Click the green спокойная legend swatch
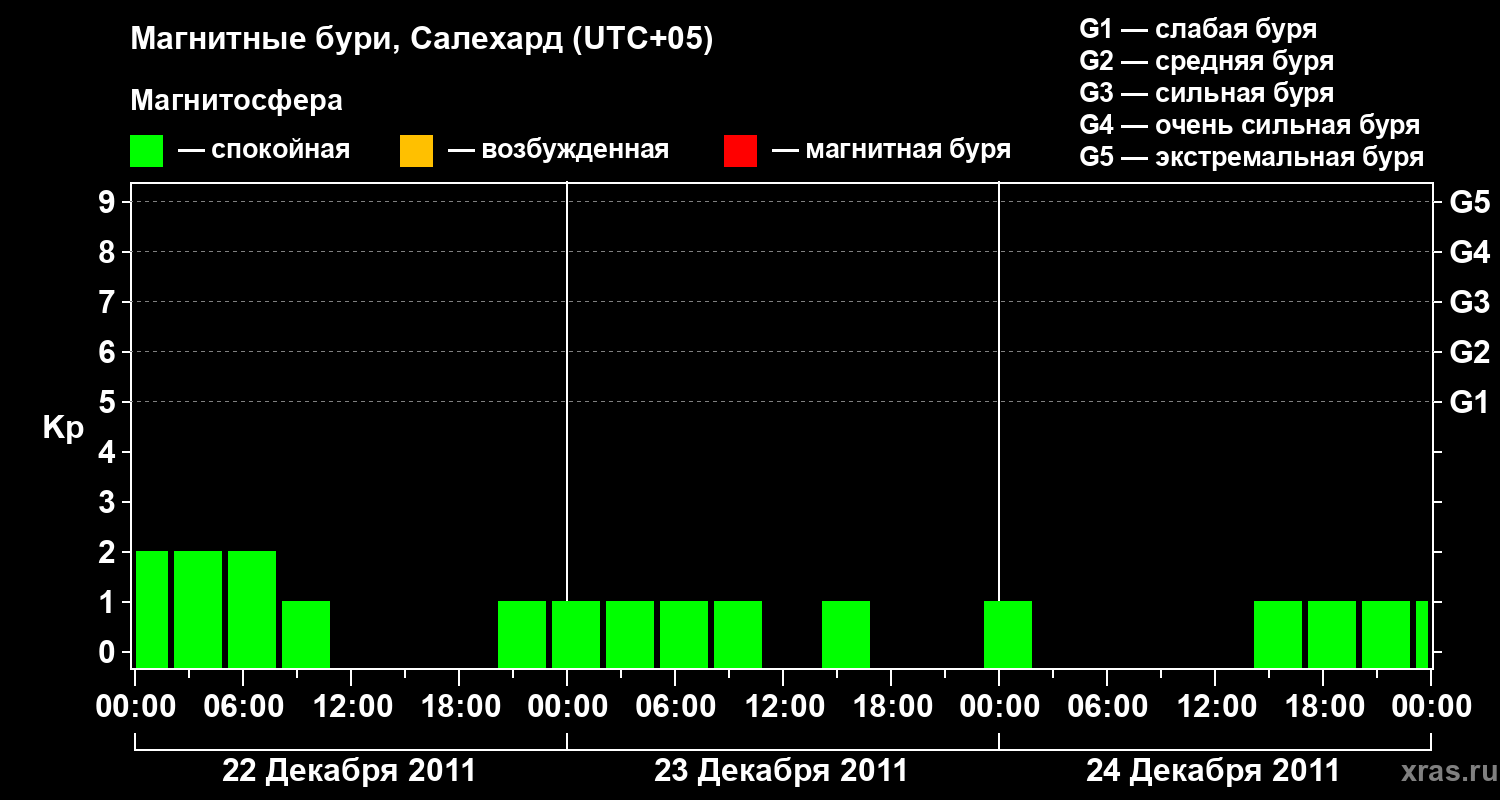The image size is (1500, 800). (x=147, y=151)
